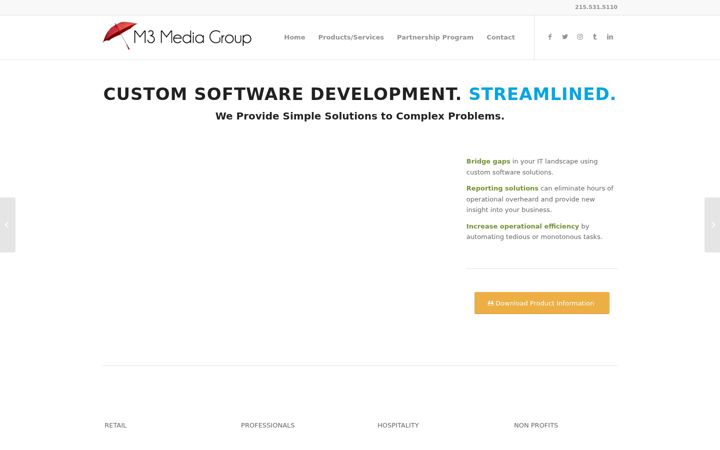
Task: Go to next page with right arrow
Action: click(712, 225)
